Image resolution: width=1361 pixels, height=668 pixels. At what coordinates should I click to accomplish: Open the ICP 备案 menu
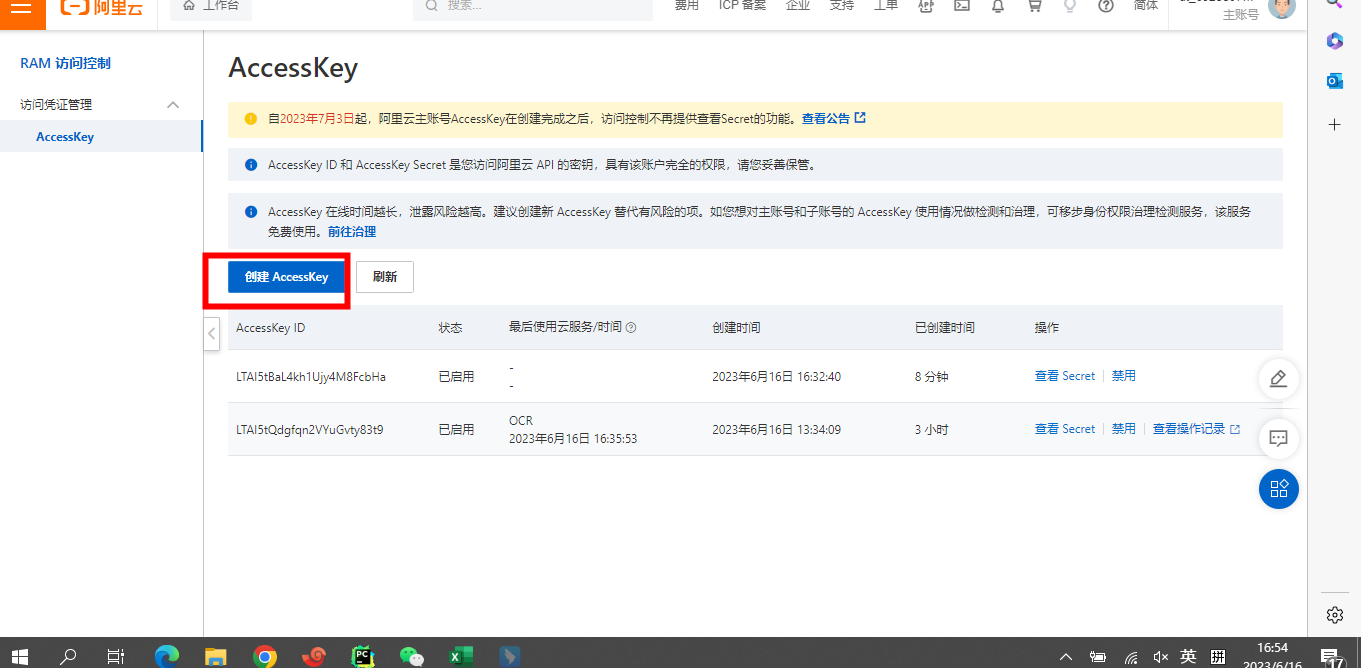coord(742,6)
